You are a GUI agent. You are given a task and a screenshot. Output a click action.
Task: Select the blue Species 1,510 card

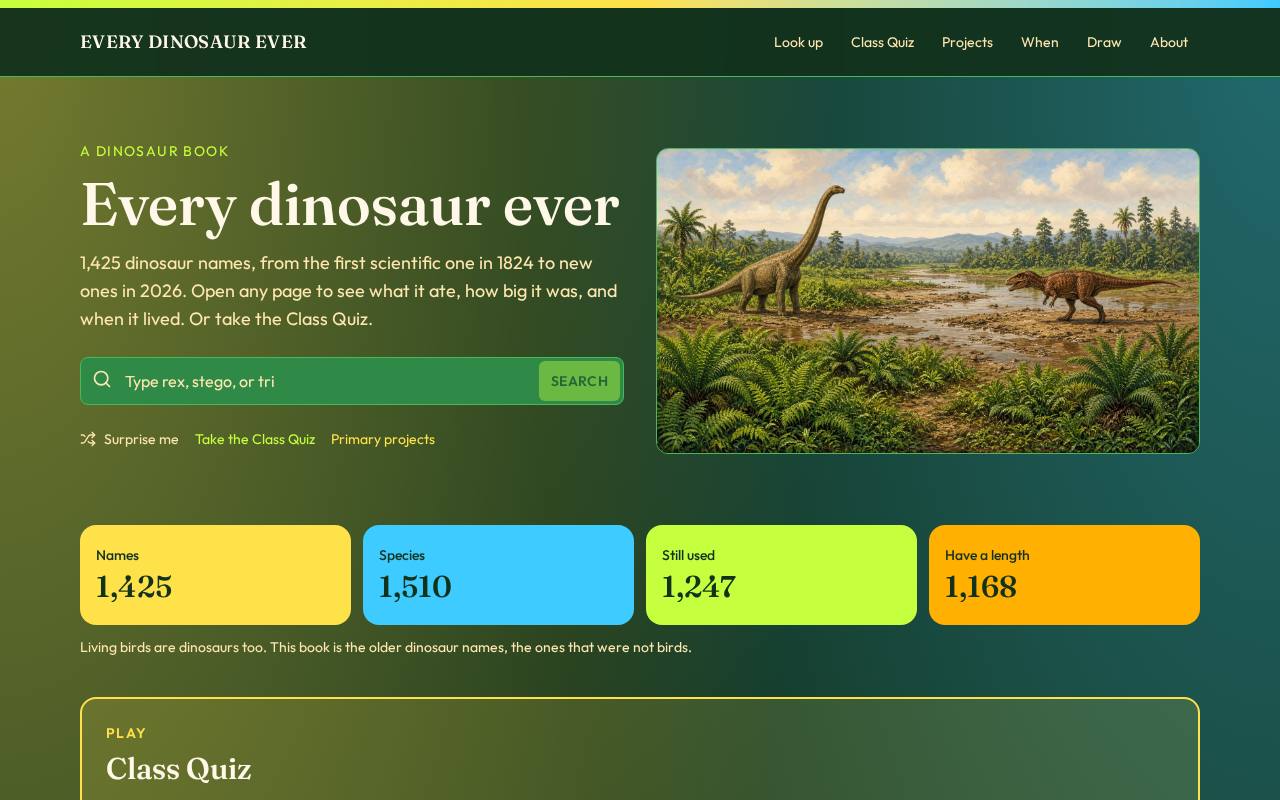(x=498, y=575)
